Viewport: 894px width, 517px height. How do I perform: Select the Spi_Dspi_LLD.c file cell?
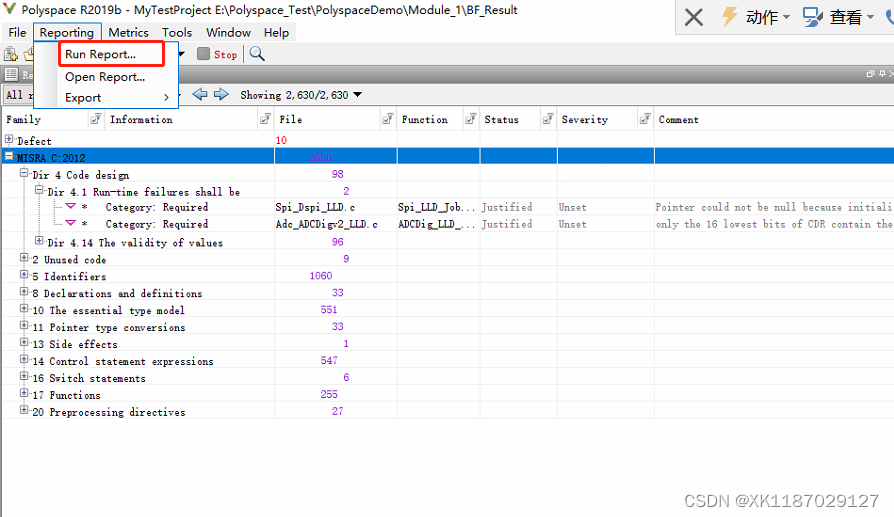click(315, 207)
